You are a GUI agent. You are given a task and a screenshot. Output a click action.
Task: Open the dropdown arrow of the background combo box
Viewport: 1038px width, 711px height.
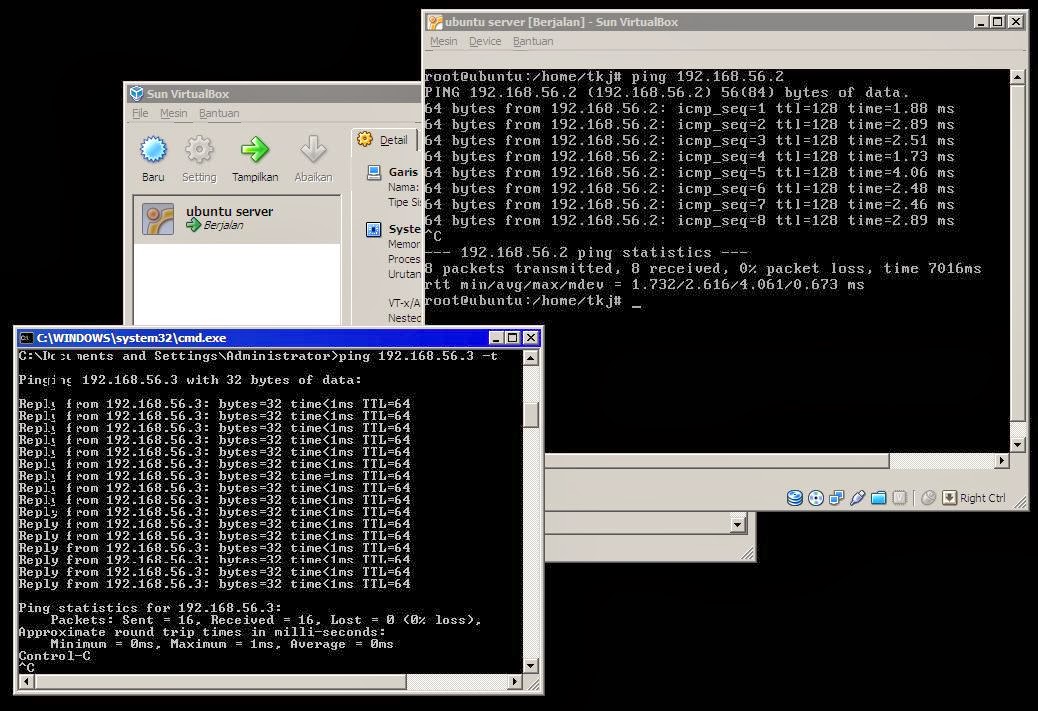(x=736, y=523)
